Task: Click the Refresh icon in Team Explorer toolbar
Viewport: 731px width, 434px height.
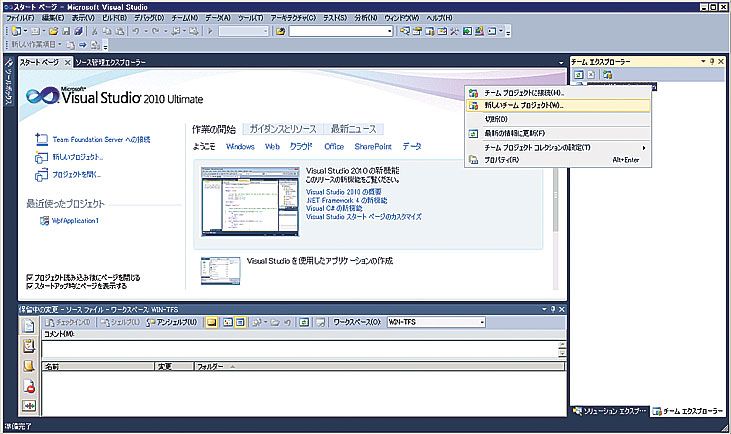Action: 579,74
